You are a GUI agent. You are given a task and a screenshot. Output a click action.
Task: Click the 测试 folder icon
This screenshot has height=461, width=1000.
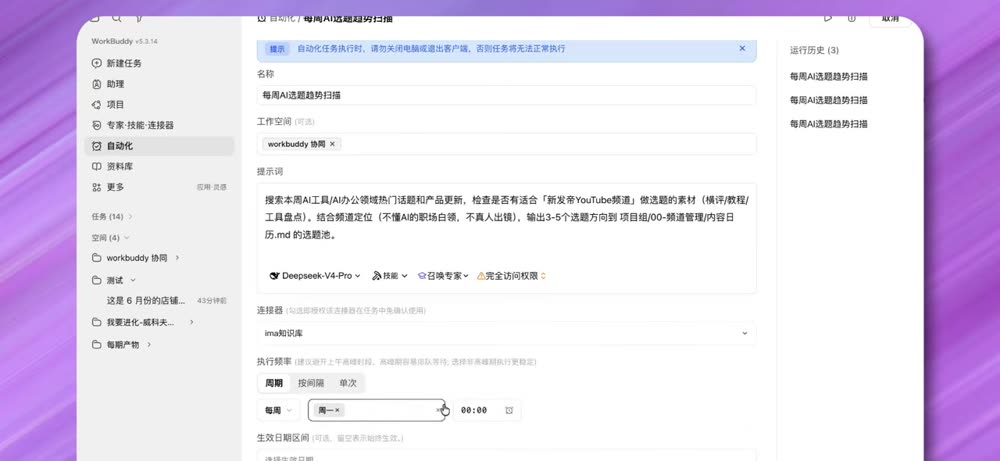pyautogui.click(x=96, y=280)
